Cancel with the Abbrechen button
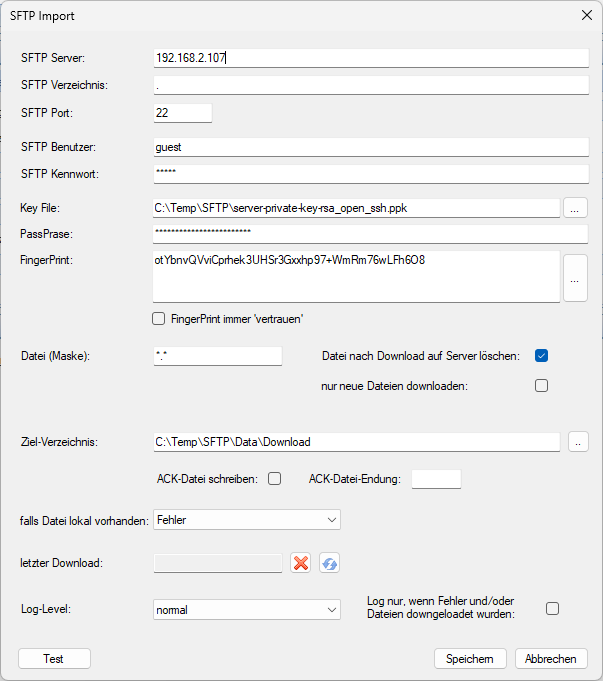The image size is (603, 681). (x=551, y=659)
